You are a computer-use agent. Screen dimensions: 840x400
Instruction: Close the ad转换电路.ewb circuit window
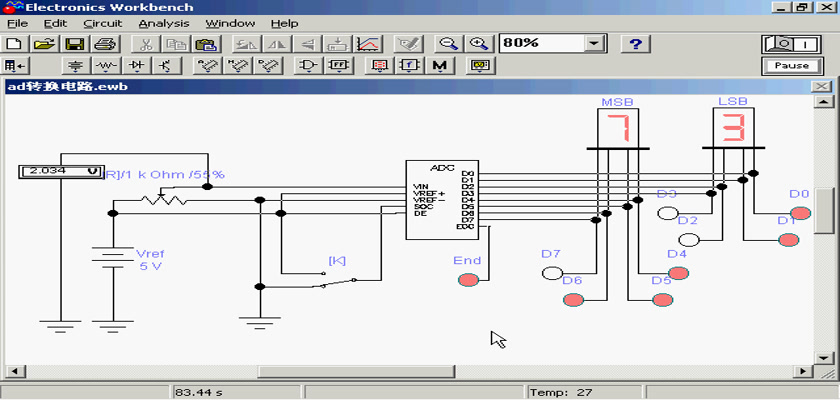tap(821, 86)
